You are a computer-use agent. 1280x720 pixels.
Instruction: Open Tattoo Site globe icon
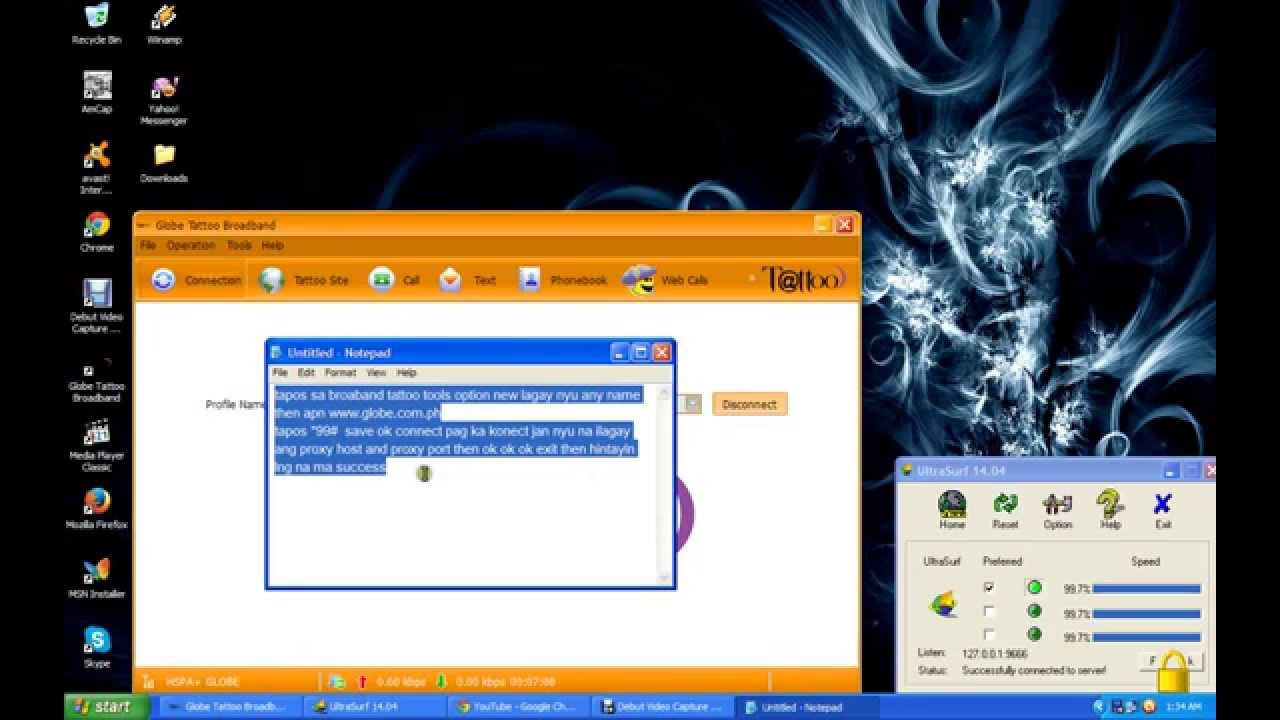(x=272, y=280)
